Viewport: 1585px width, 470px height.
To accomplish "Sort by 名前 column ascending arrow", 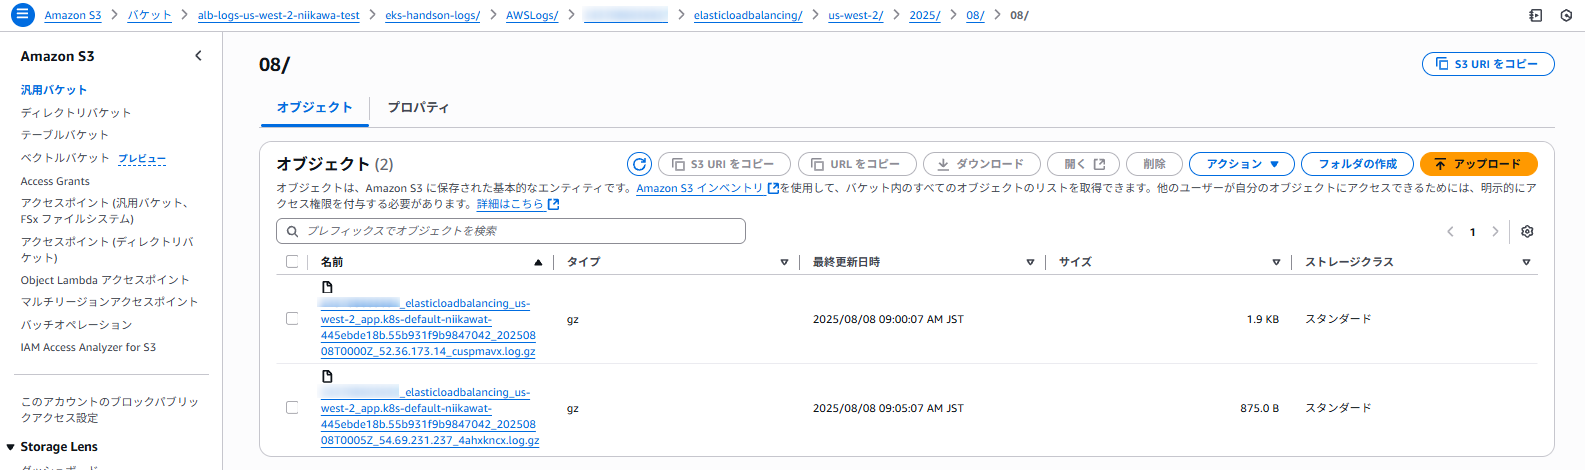I will tap(538, 262).
